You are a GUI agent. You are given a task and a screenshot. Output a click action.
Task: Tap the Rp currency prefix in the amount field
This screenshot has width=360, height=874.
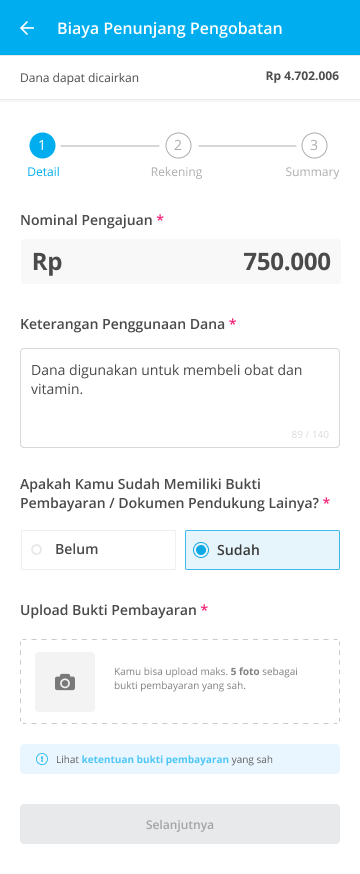[x=47, y=261]
